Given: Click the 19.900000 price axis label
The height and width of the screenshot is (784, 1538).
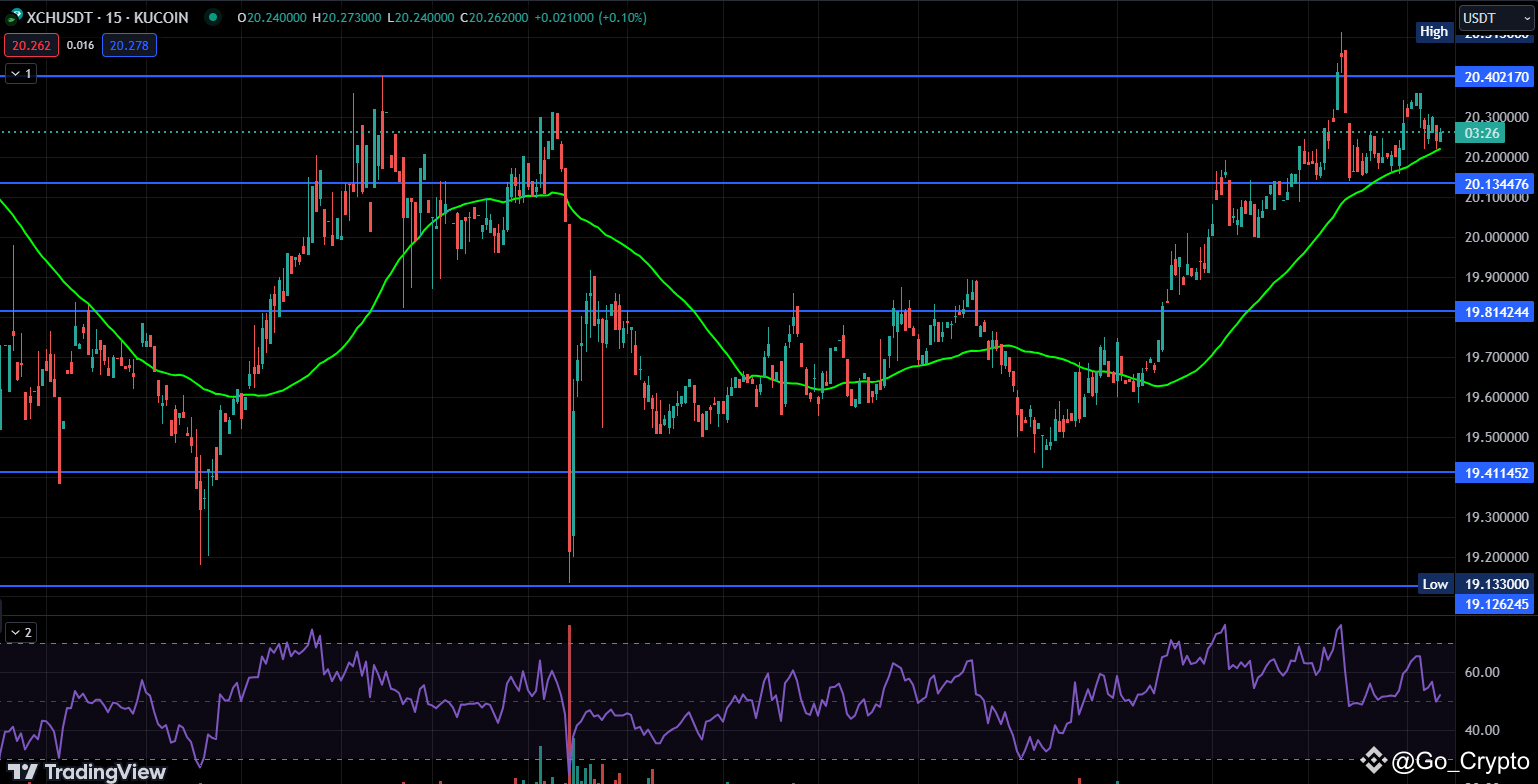Looking at the screenshot, I should (x=1496, y=278).
